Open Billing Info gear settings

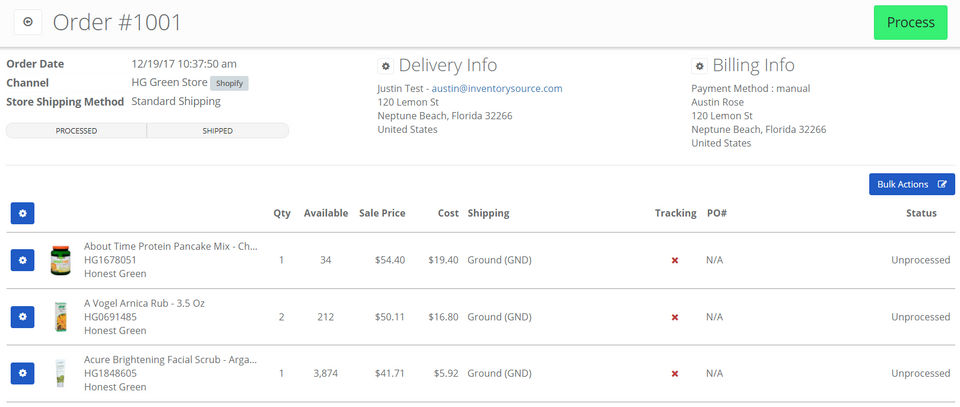click(x=699, y=66)
